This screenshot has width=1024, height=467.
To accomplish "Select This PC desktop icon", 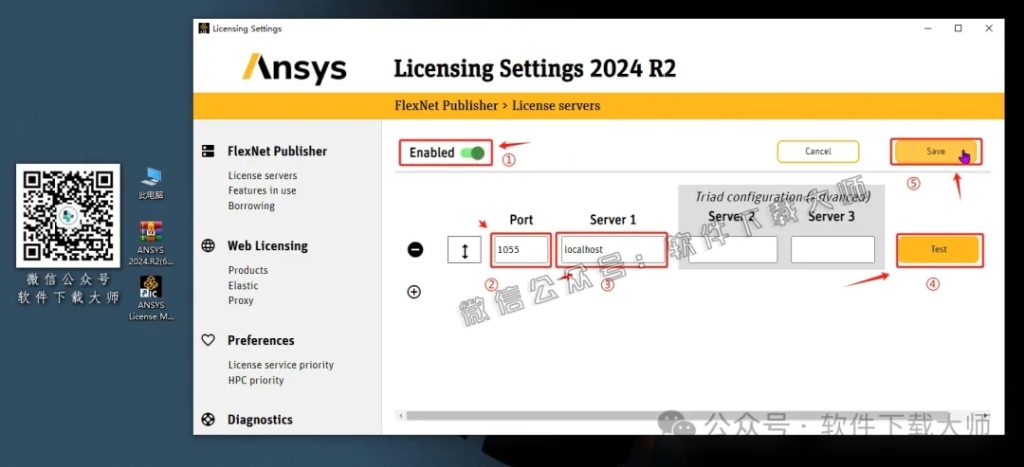I will point(151,183).
